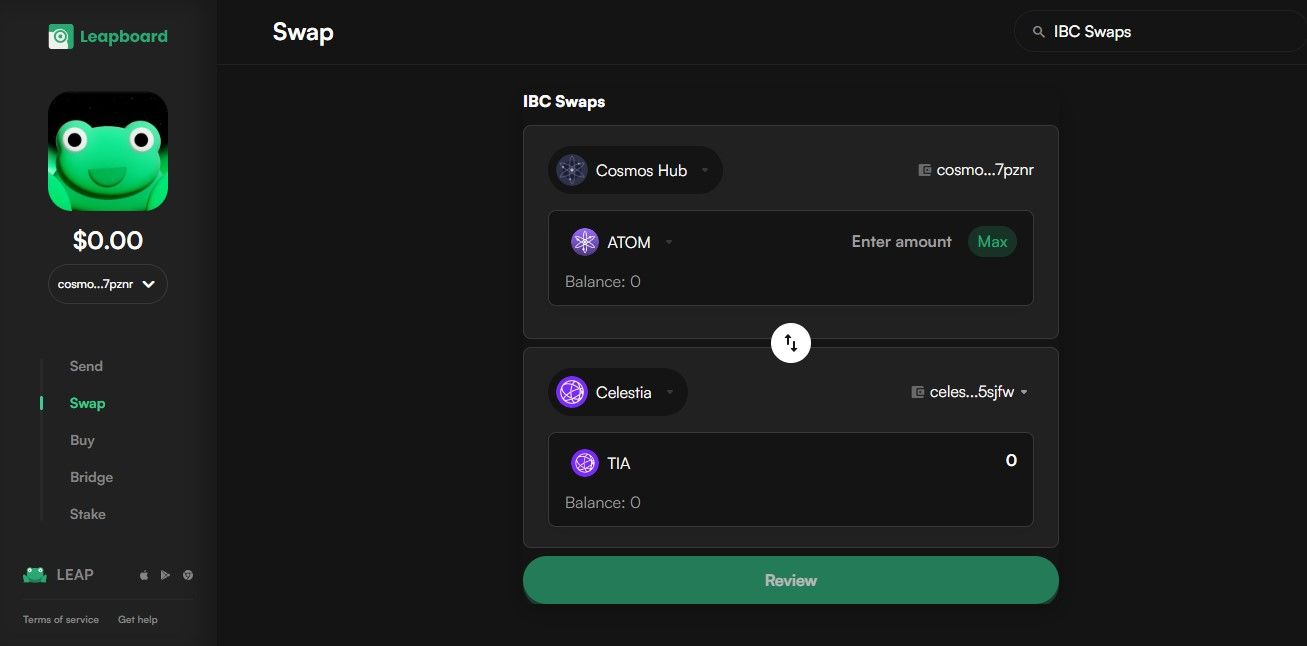Click the TIA Balance: 0 text
The image size is (1307, 646).
tap(603, 503)
